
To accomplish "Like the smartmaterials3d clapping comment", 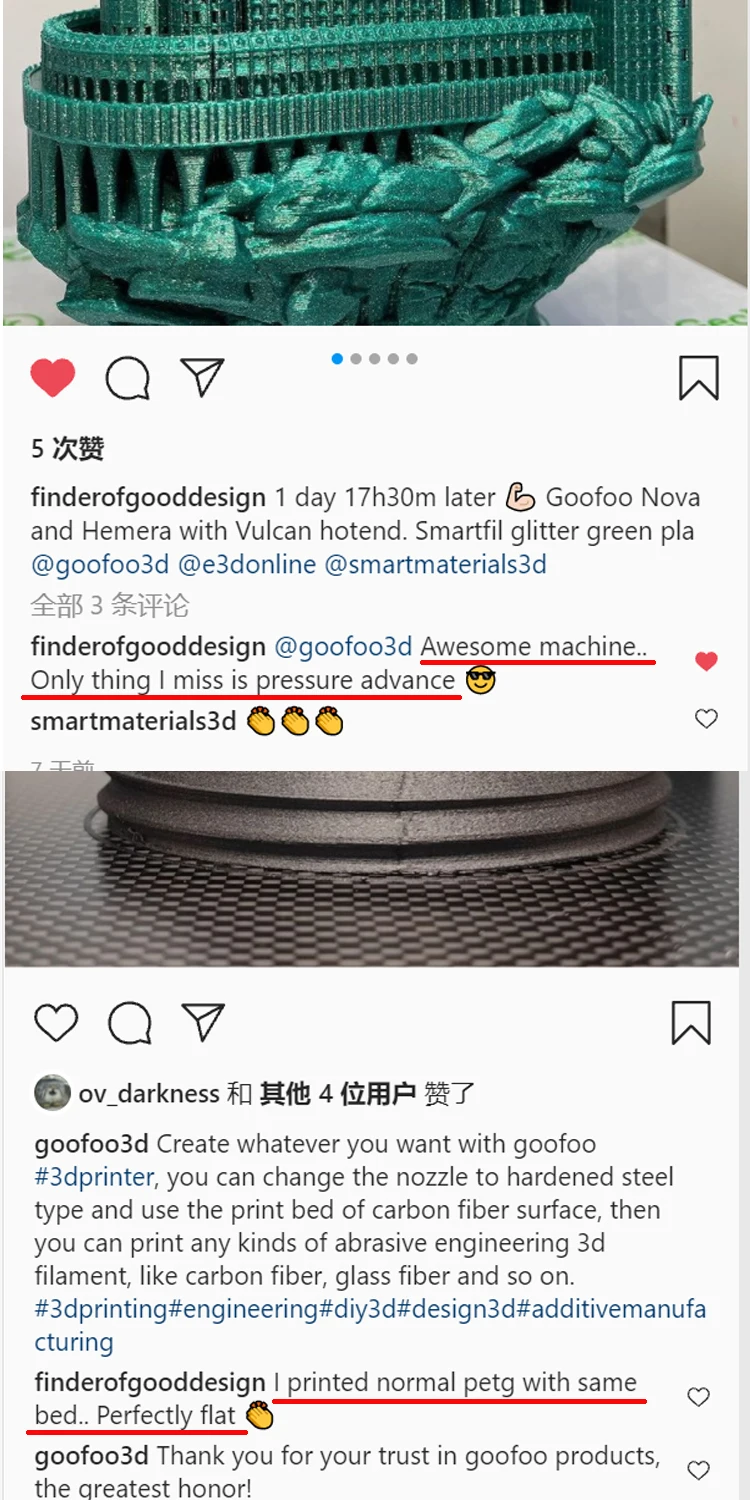I will pos(706,718).
